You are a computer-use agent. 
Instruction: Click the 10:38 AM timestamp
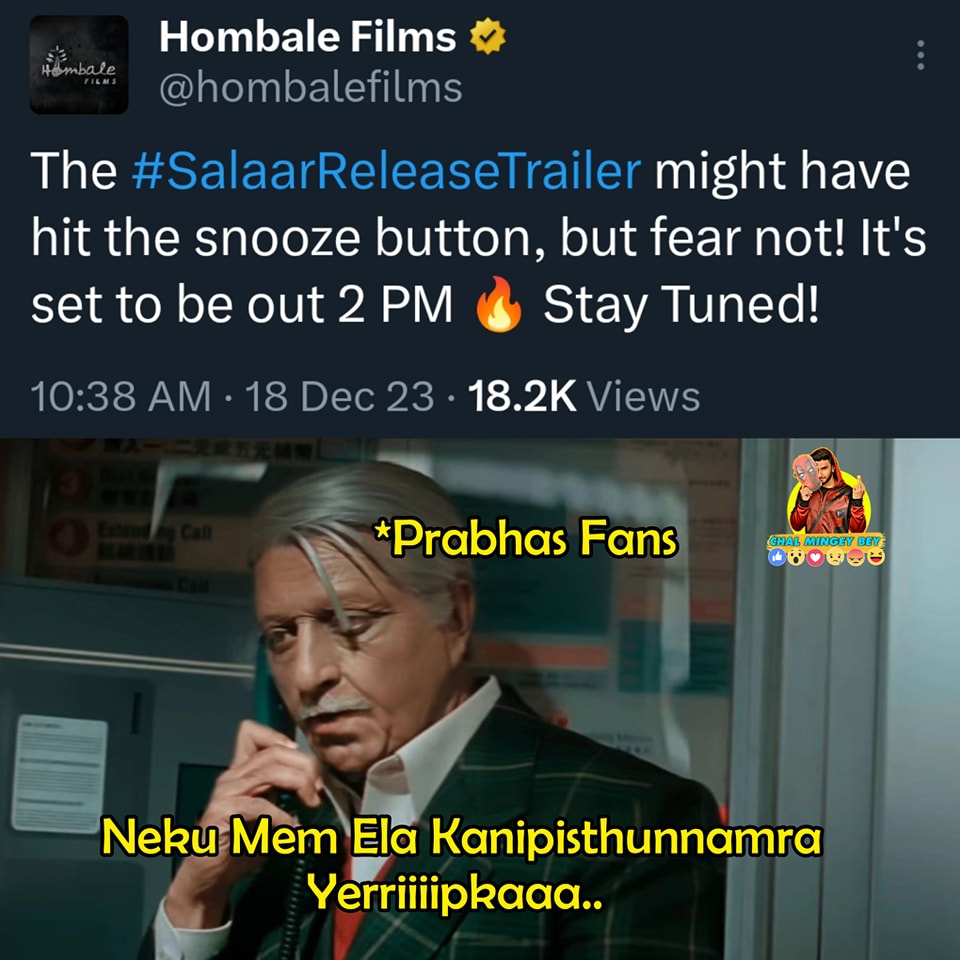tap(121, 396)
